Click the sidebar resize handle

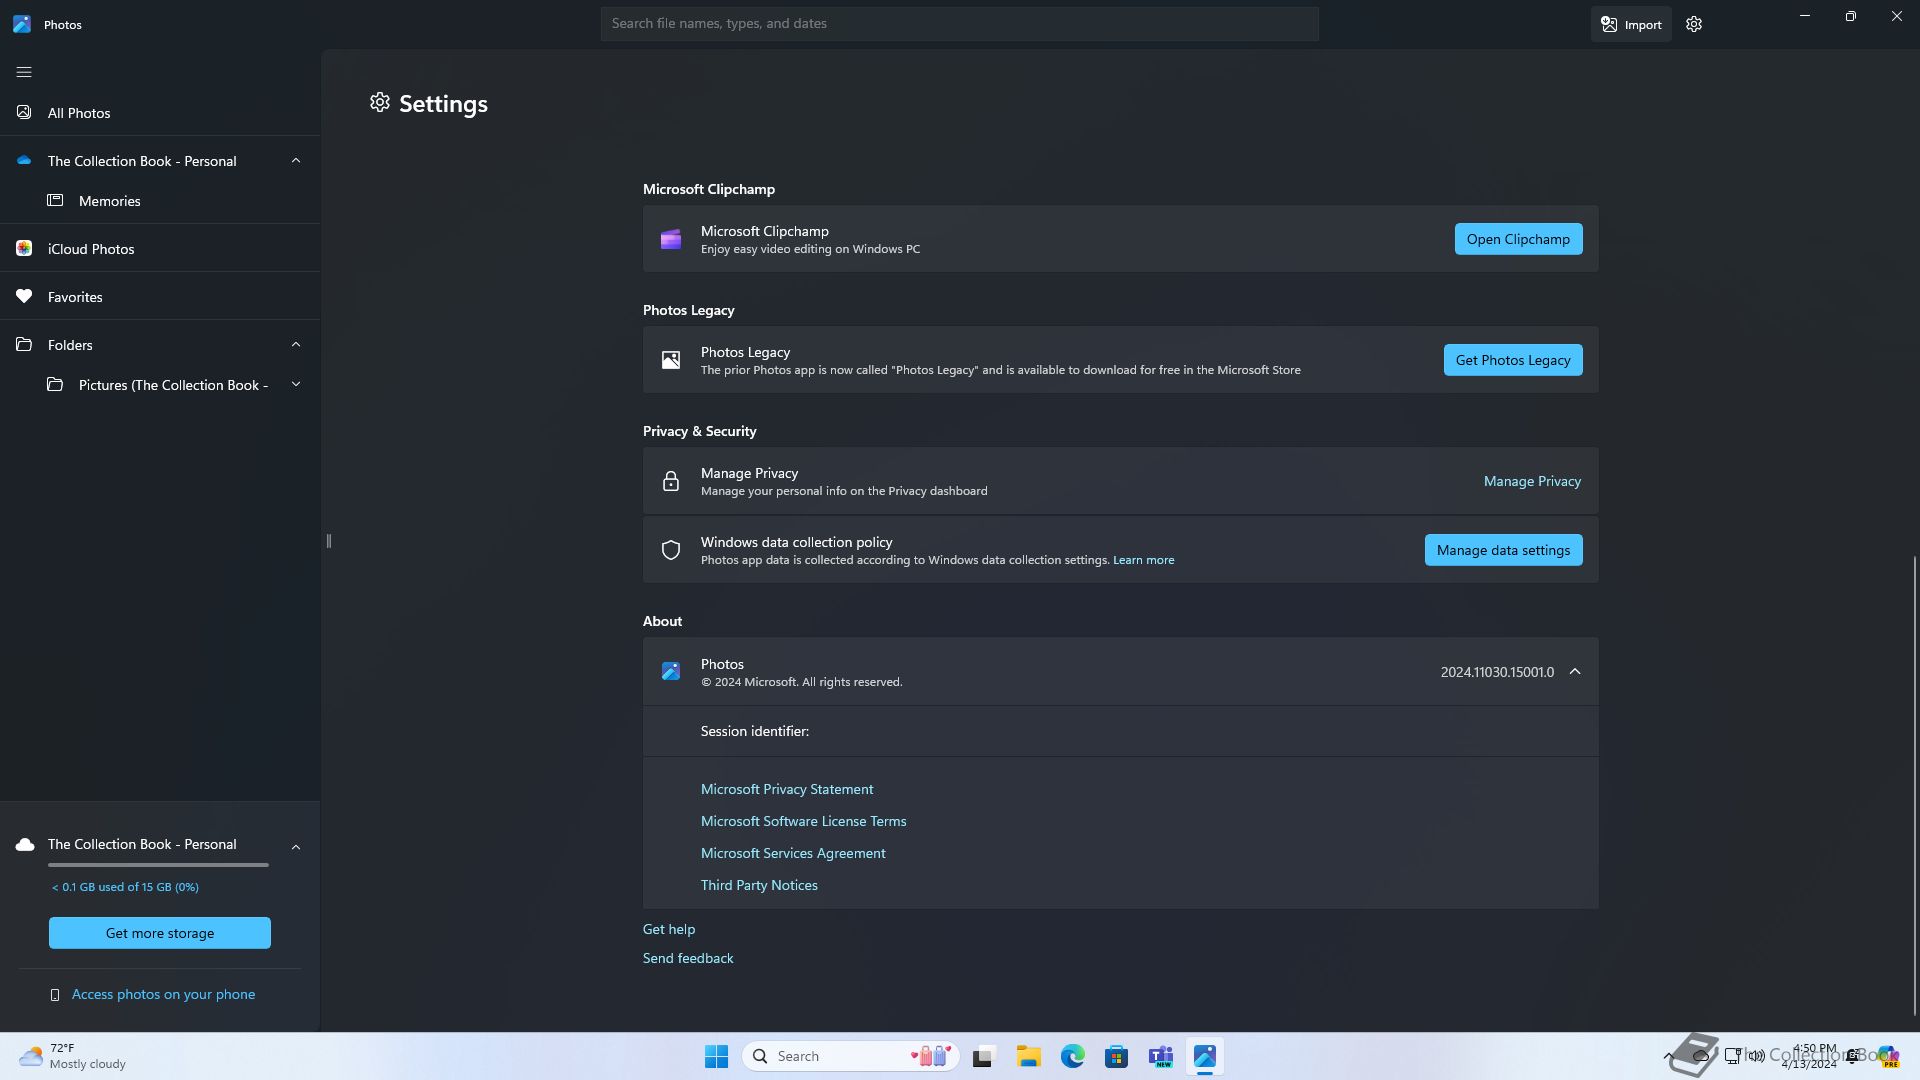click(329, 541)
